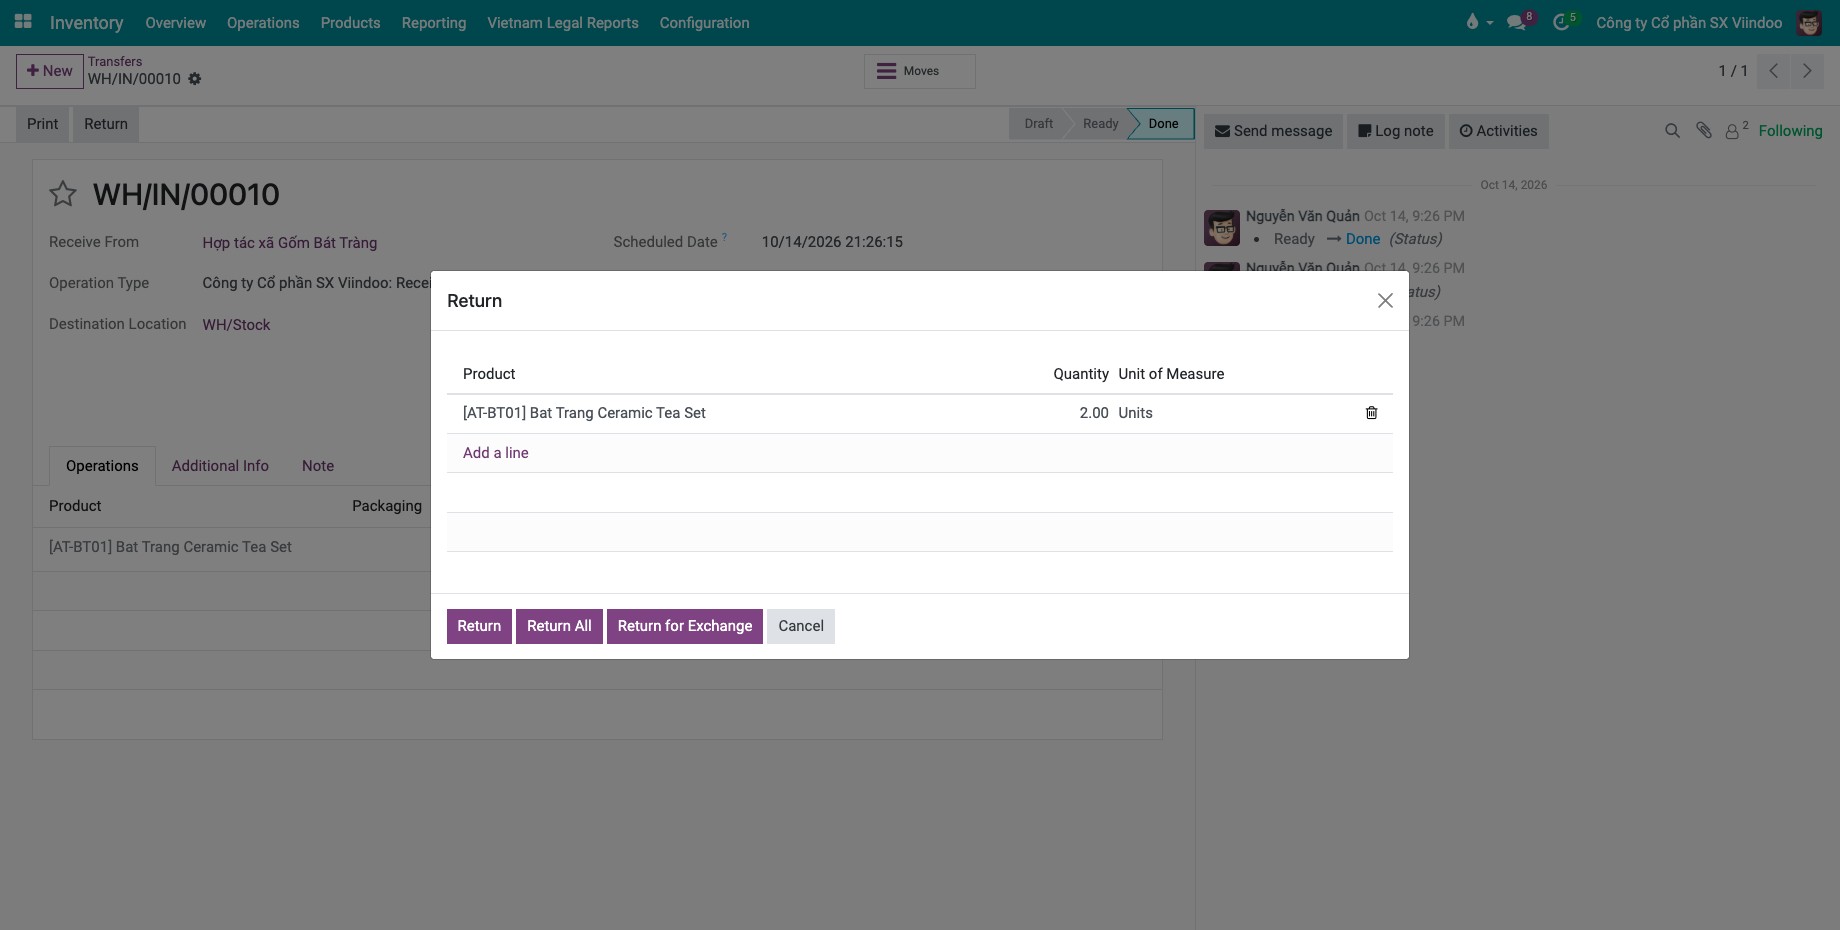This screenshot has width=1840, height=930.
Task: Delete the Bat Trang Tea Set line
Action: [x=1371, y=413]
